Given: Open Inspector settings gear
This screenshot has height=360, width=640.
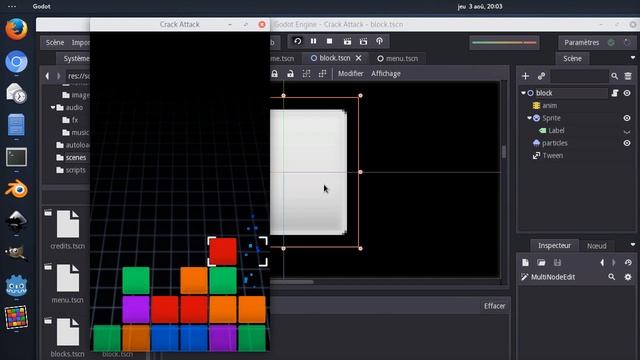Looking at the screenshot, I should (x=628, y=277).
